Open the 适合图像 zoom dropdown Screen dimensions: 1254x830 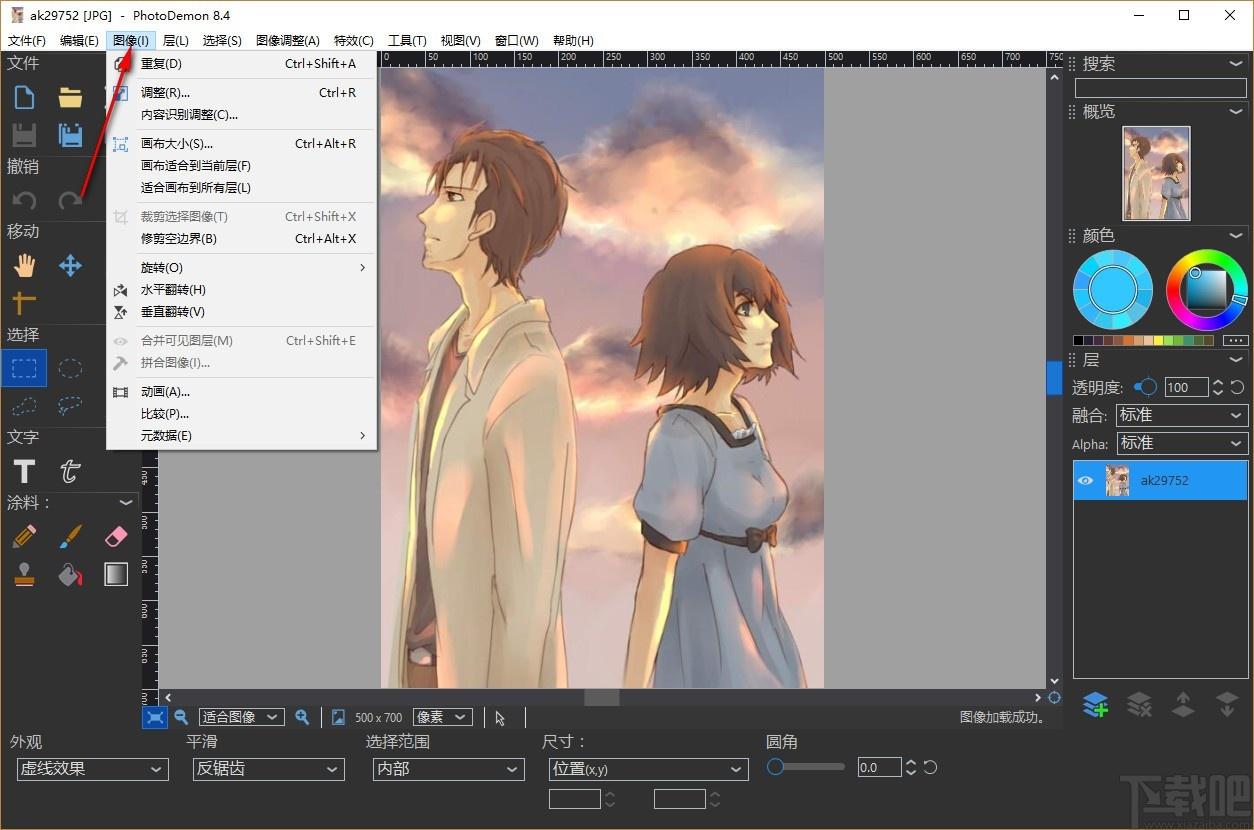coord(241,717)
